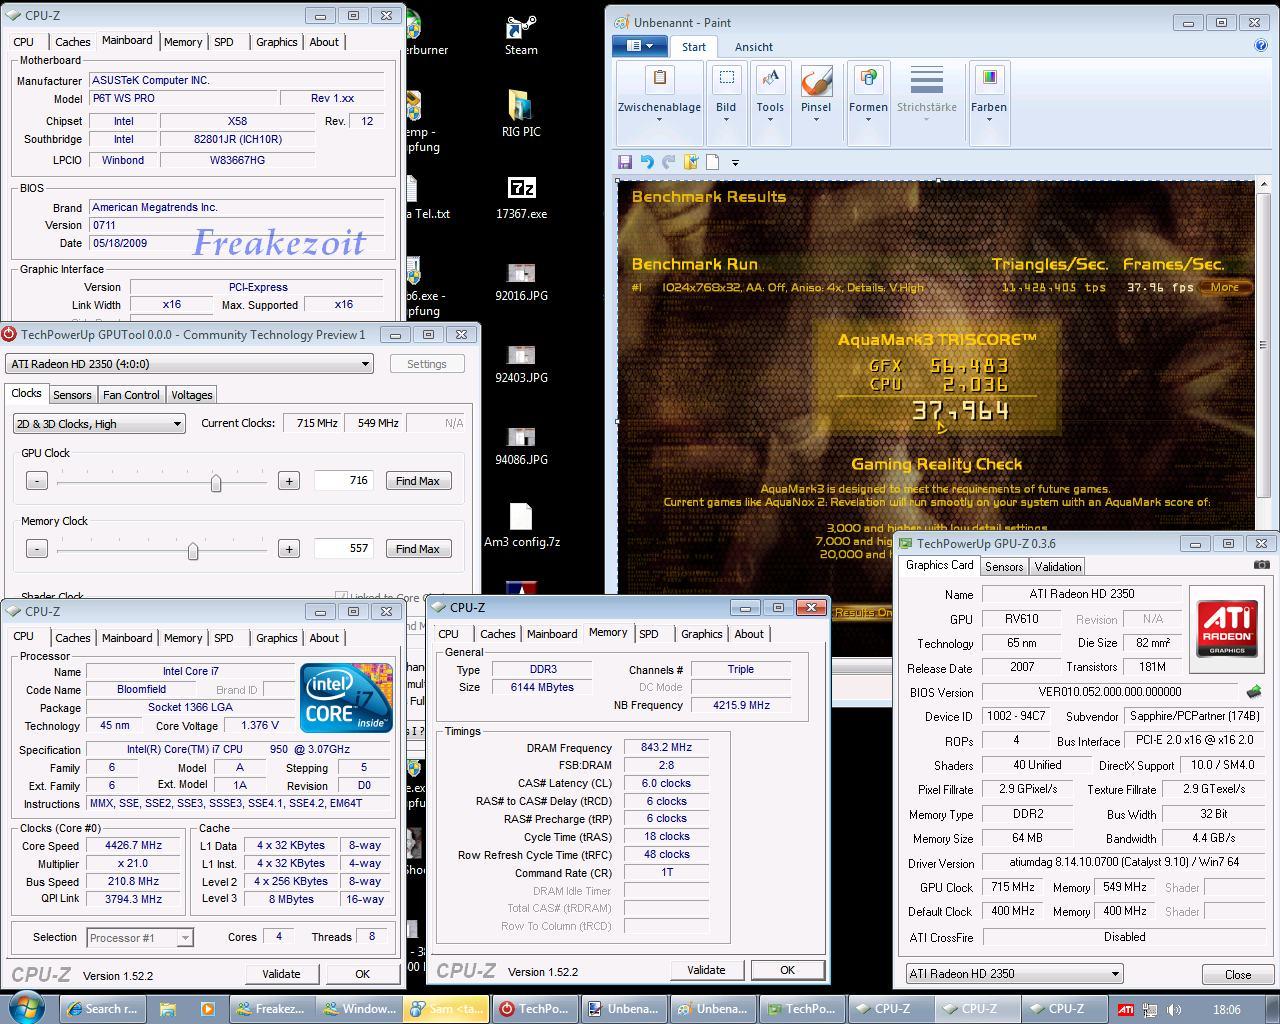Viewport: 1280px width, 1024px height.
Task: Click Find Max for Memory Clock
Action: (418, 549)
